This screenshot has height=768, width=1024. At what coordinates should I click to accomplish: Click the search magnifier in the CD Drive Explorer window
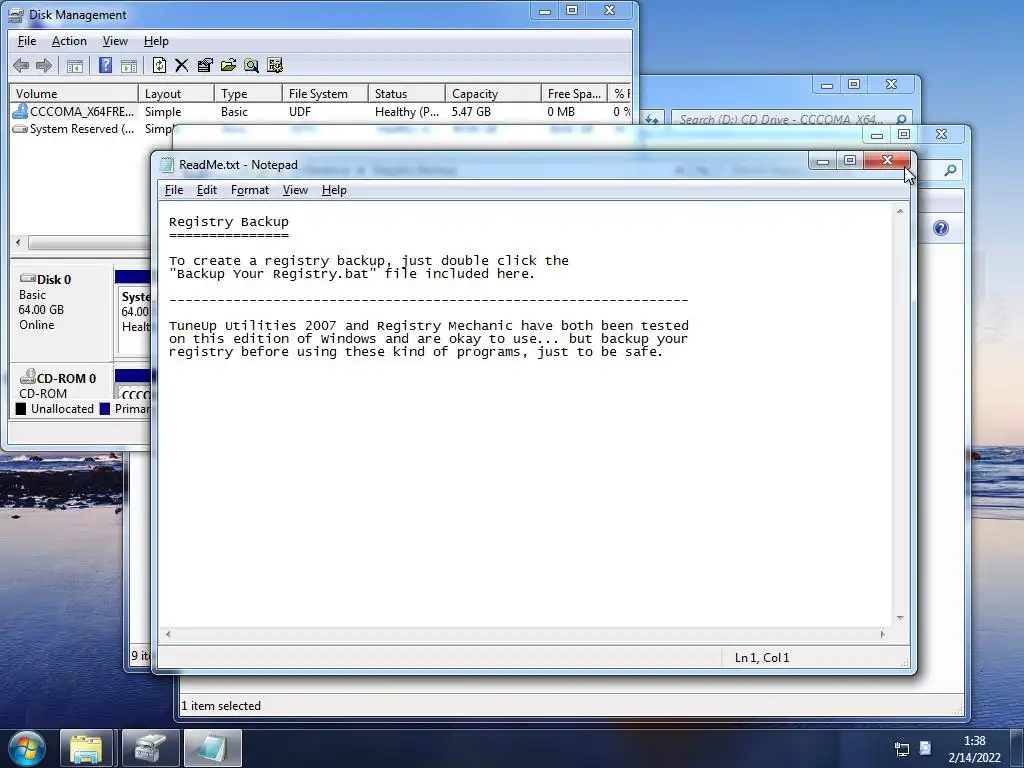click(901, 120)
